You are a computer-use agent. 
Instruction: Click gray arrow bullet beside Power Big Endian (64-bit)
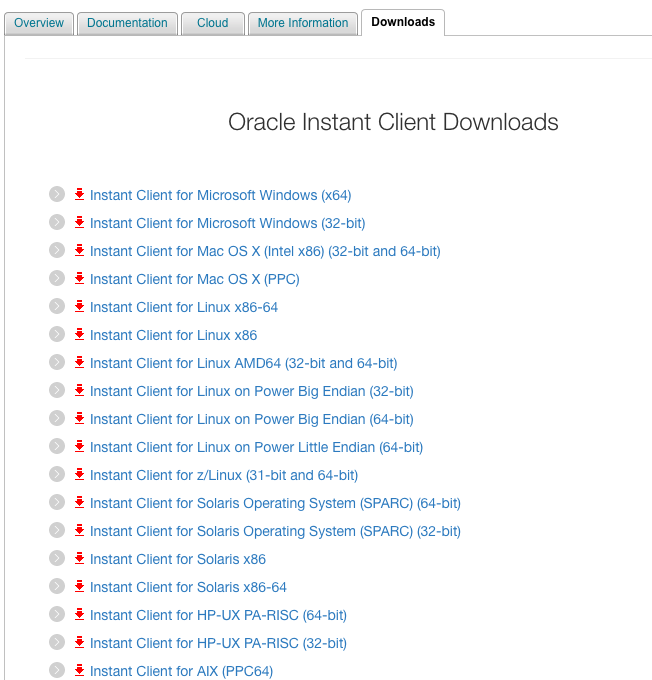pyautogui.click(x=57, y=418)
